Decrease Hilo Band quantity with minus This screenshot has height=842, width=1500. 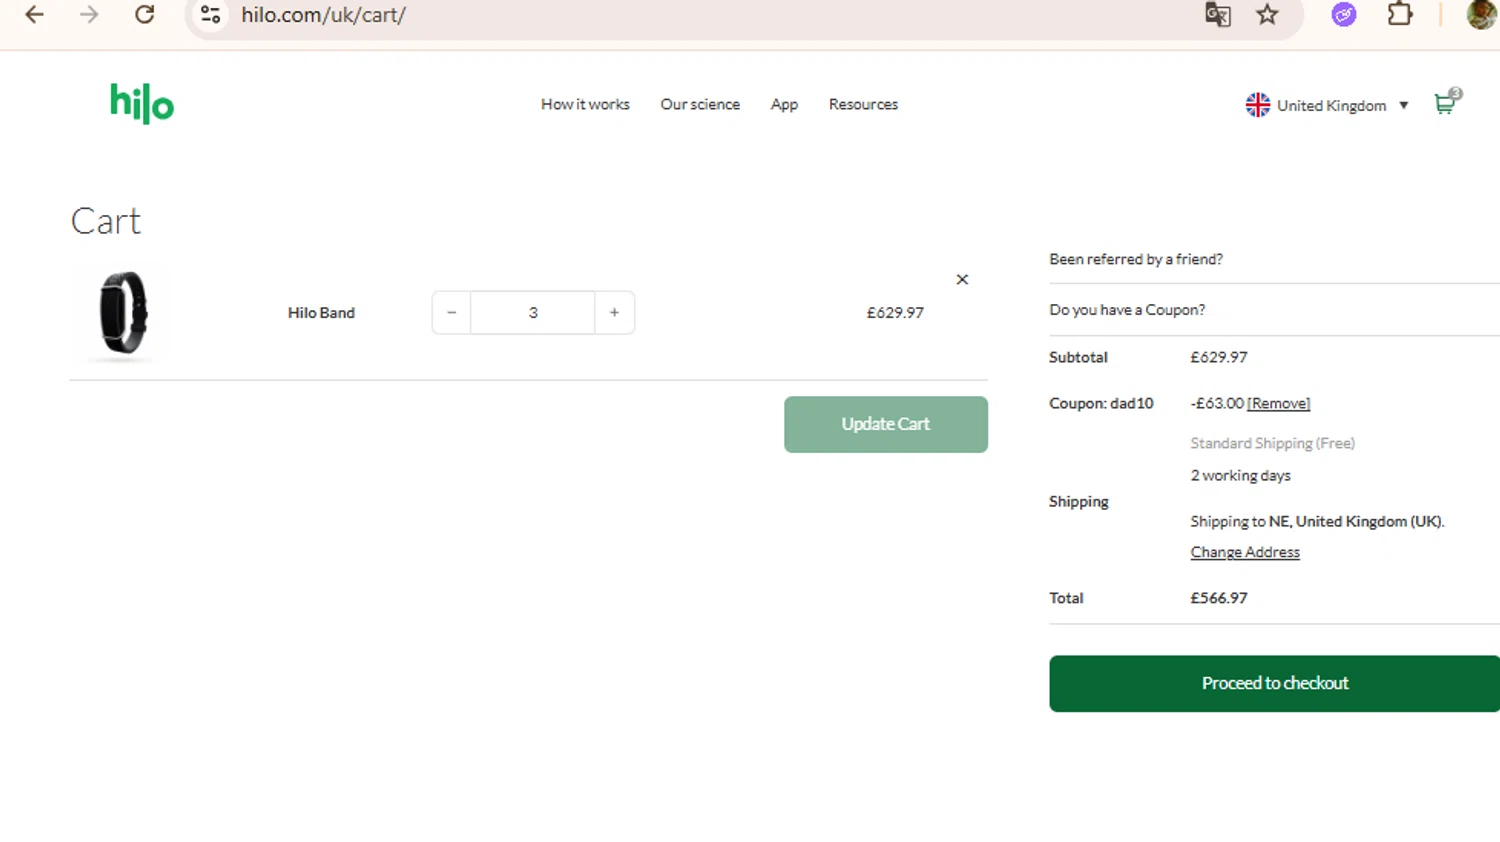click(451, 313)
